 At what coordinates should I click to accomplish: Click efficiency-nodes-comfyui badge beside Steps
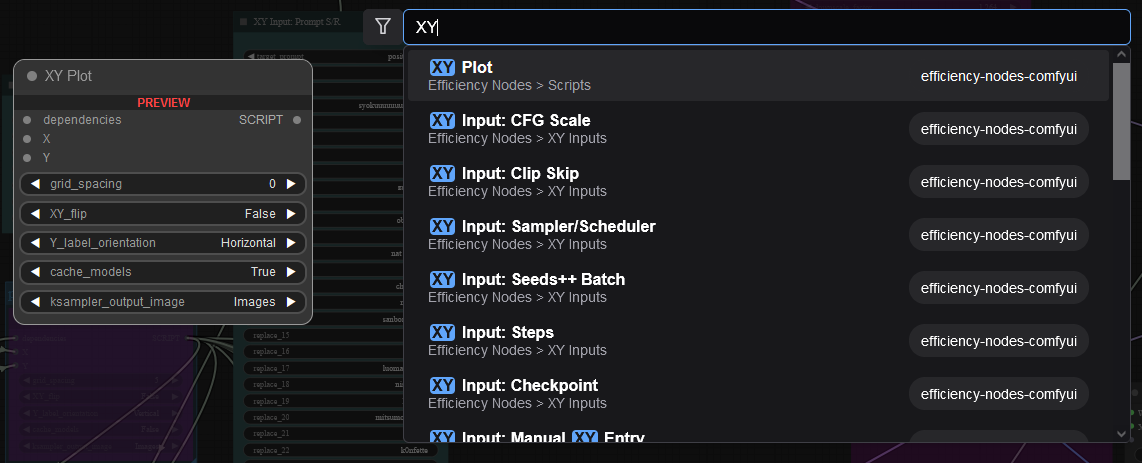[x=999, y=341]
